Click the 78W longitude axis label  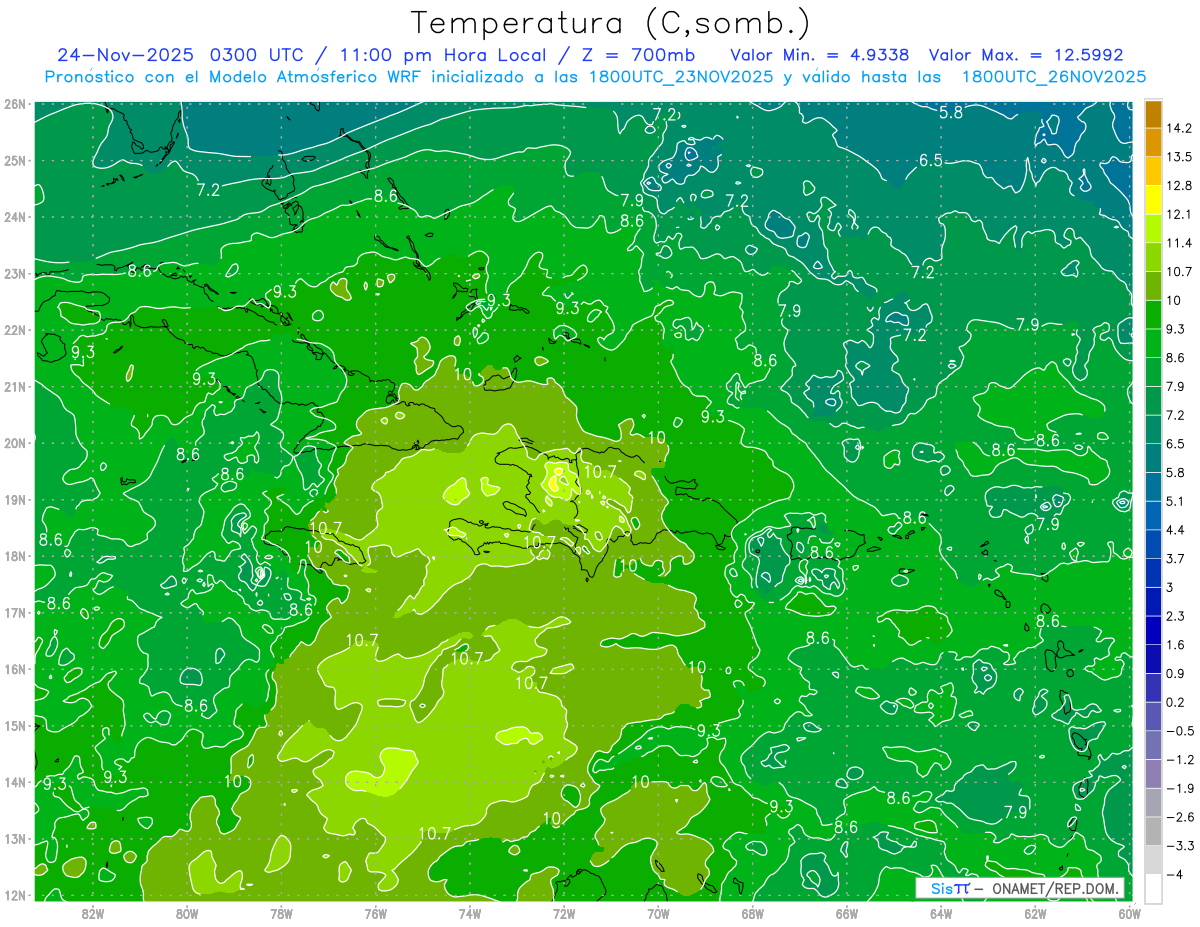point(281,913)
